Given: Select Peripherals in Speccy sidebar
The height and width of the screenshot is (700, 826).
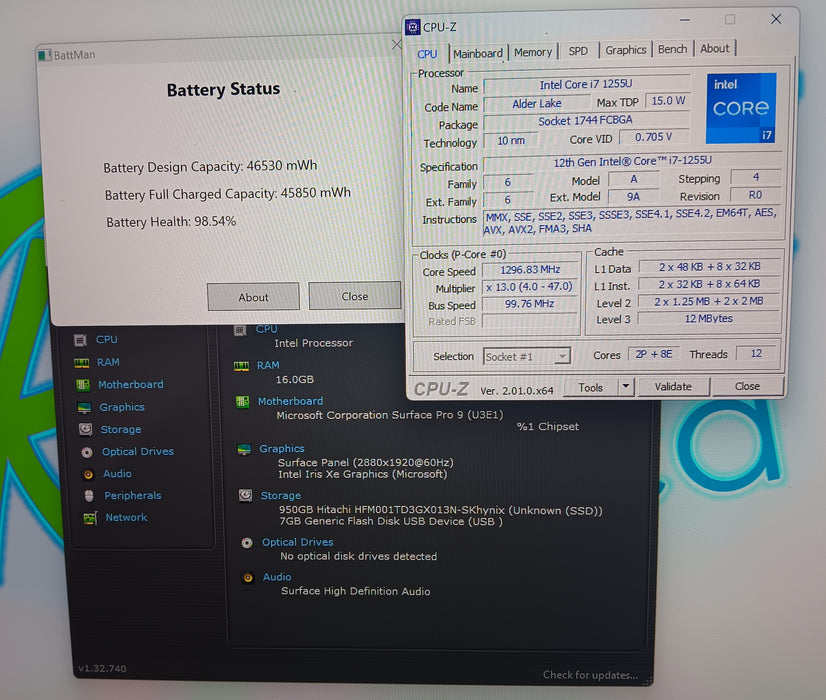Looking at the screenshot, I should (133, 496).
